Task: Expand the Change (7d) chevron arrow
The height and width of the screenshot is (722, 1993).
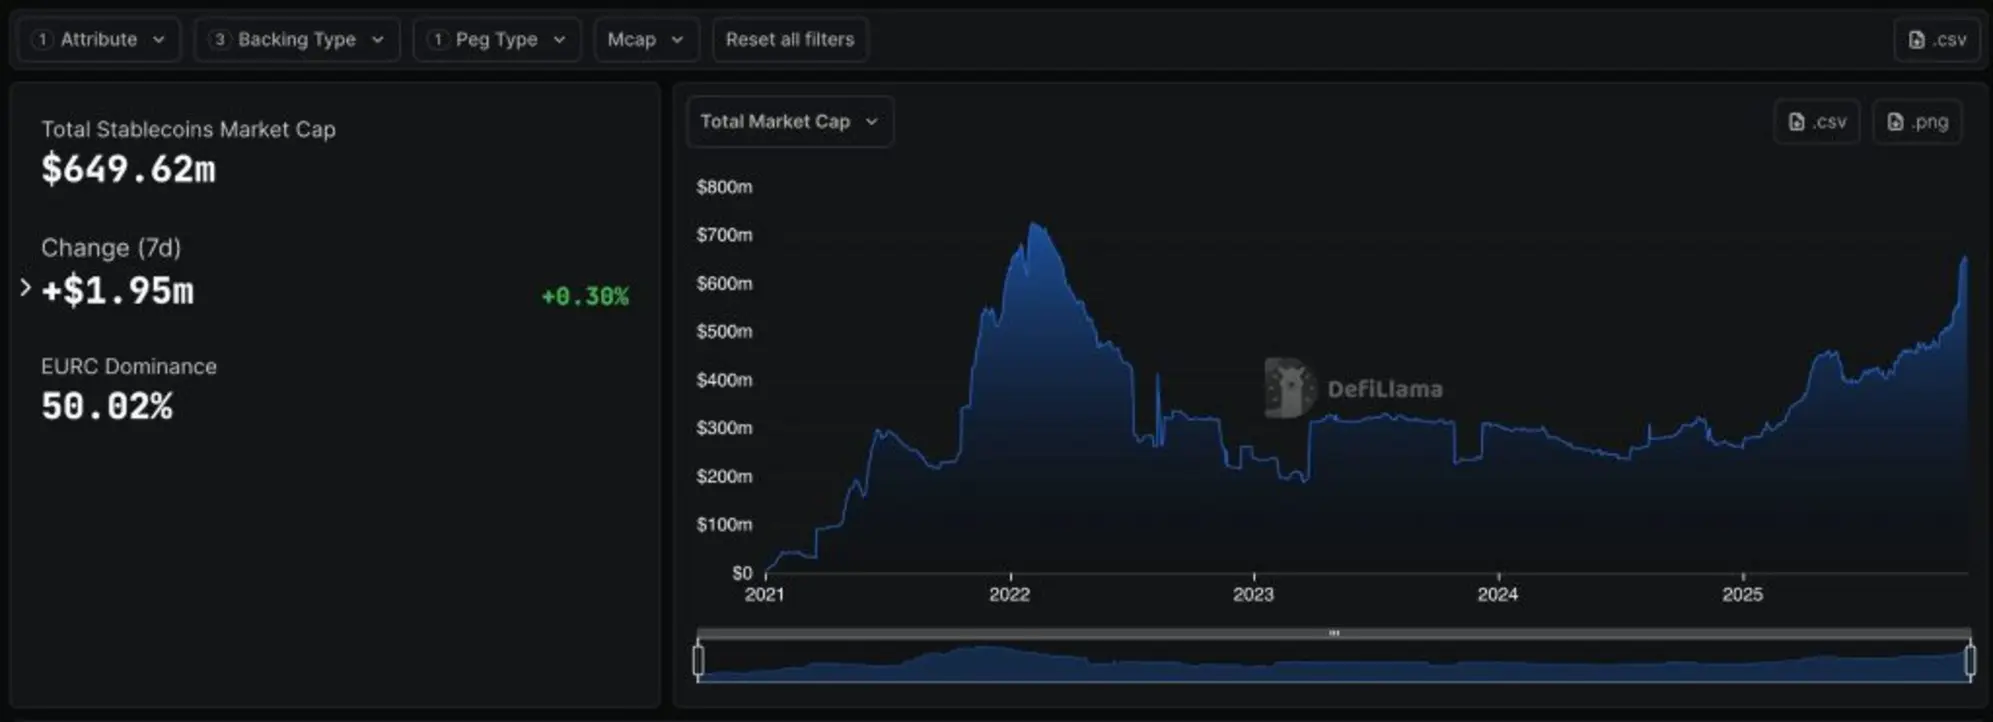Action: coord(26,288)
